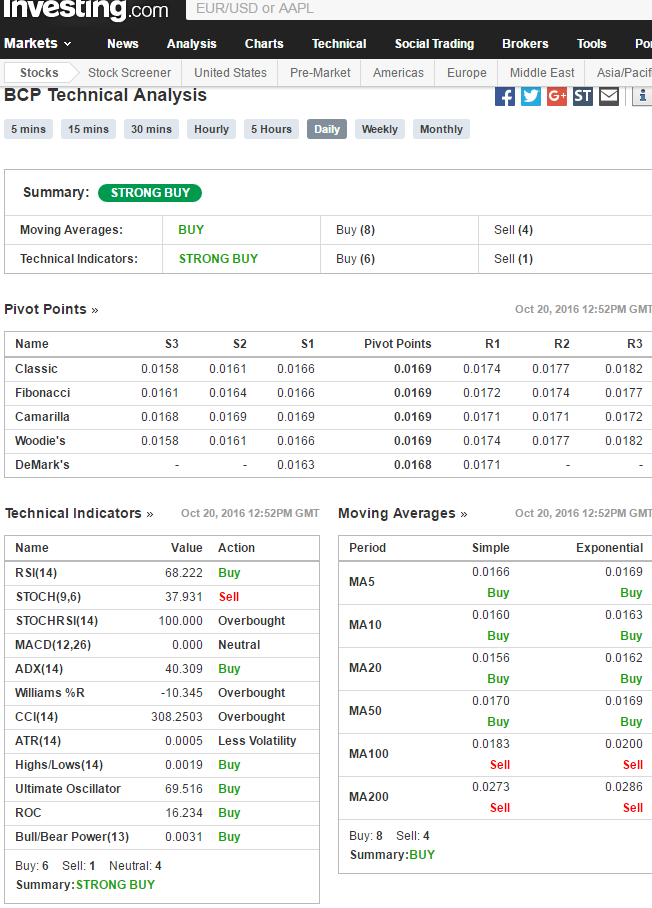Screen dimensions: 652x908
Task: Switch to the 5 Hours timeframe
Action: 271,130
